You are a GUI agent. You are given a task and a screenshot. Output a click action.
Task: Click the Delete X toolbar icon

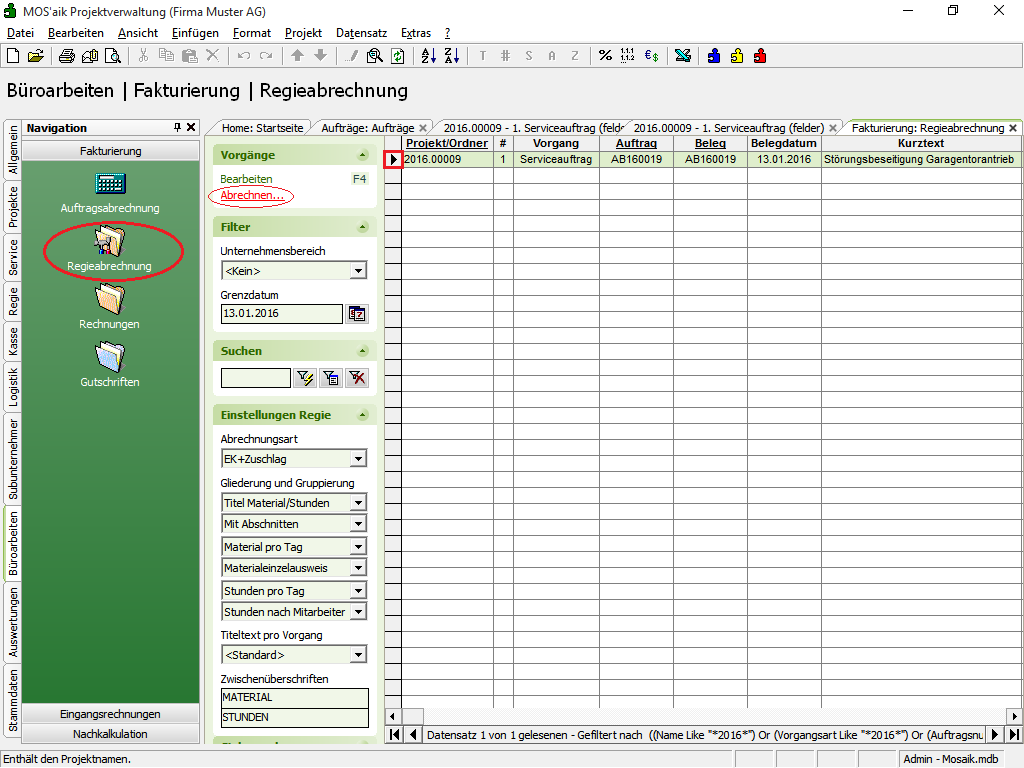[x=213, y=56]
